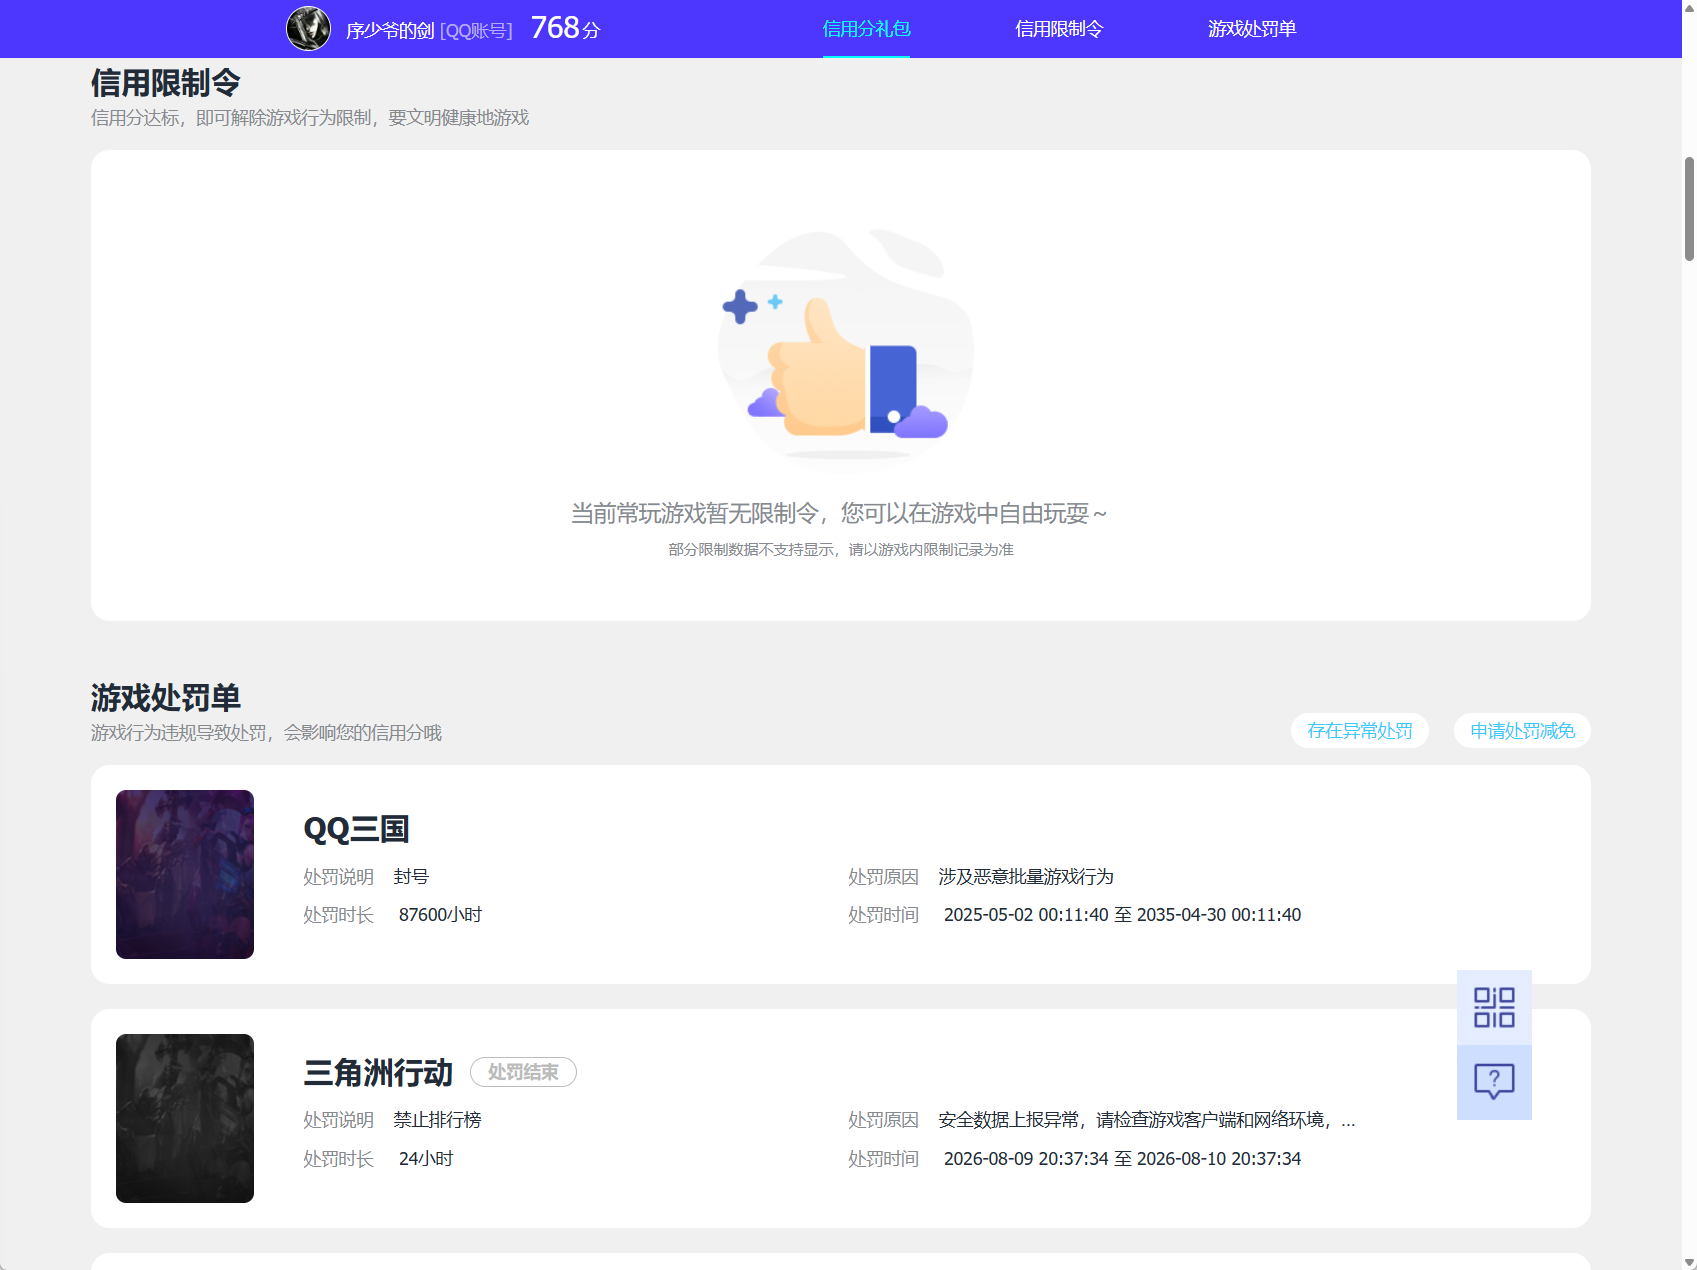Click the 存在异常处罚 button
The width and height of the screenshot is (1697, 1270).
pyautogui.click(x=1360, y=731)
